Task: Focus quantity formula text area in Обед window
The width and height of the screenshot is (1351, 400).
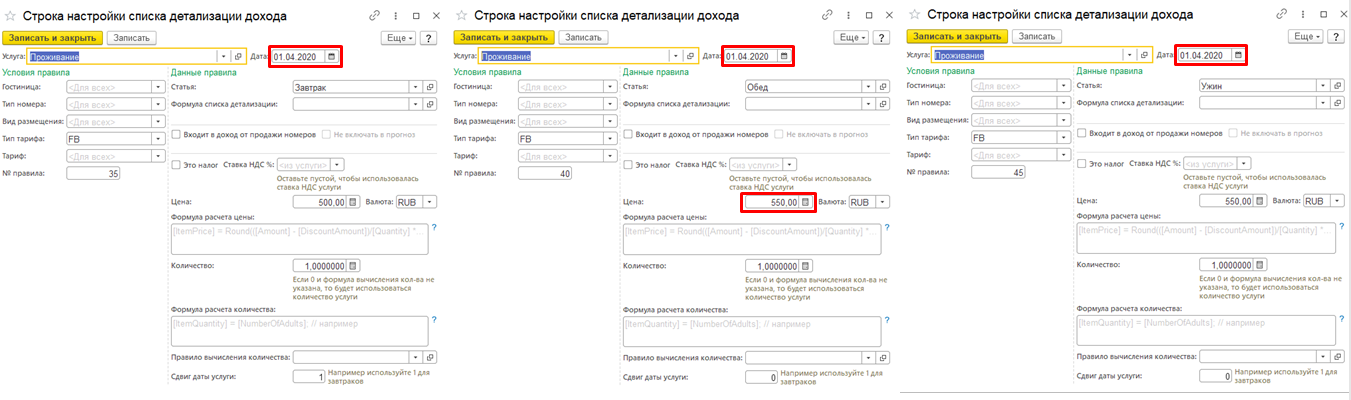Action: pos(751,331)
